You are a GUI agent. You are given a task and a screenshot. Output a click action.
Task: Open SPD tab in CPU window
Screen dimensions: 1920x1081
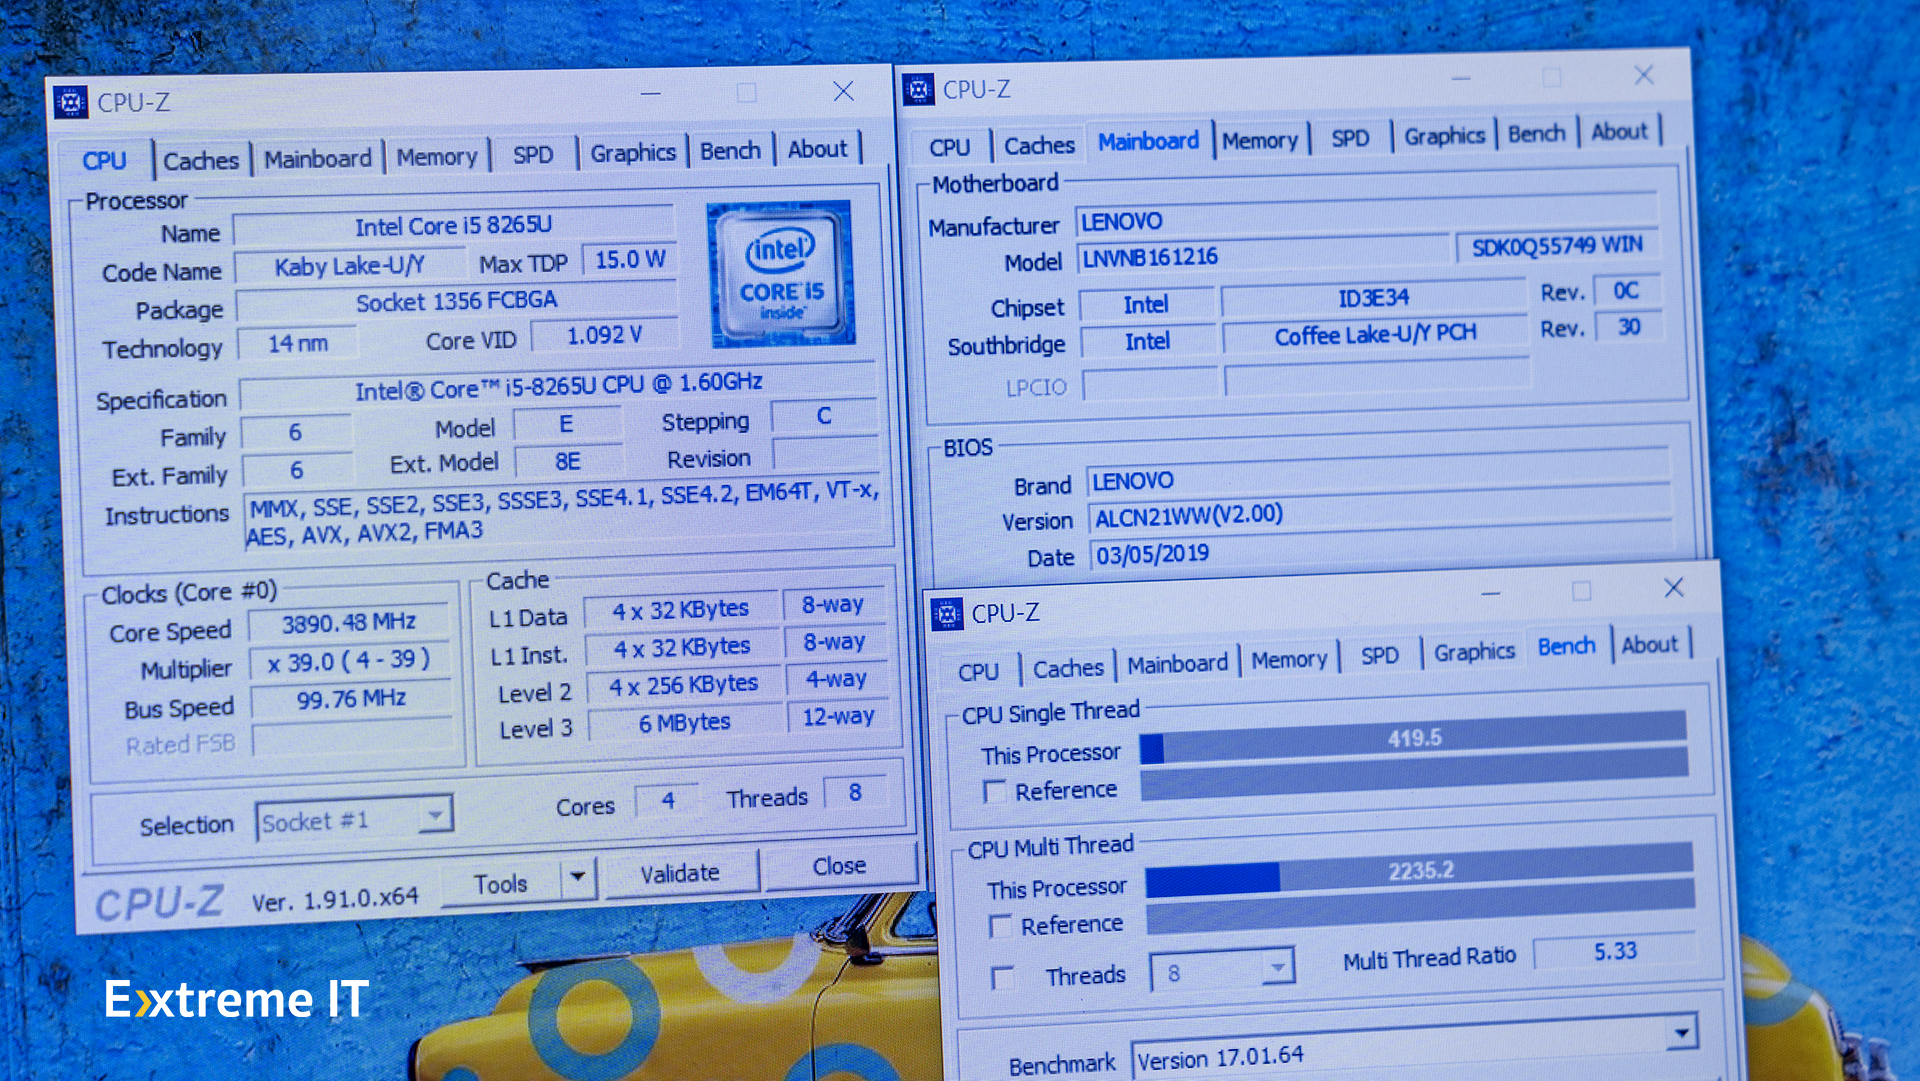coord(533,154)
